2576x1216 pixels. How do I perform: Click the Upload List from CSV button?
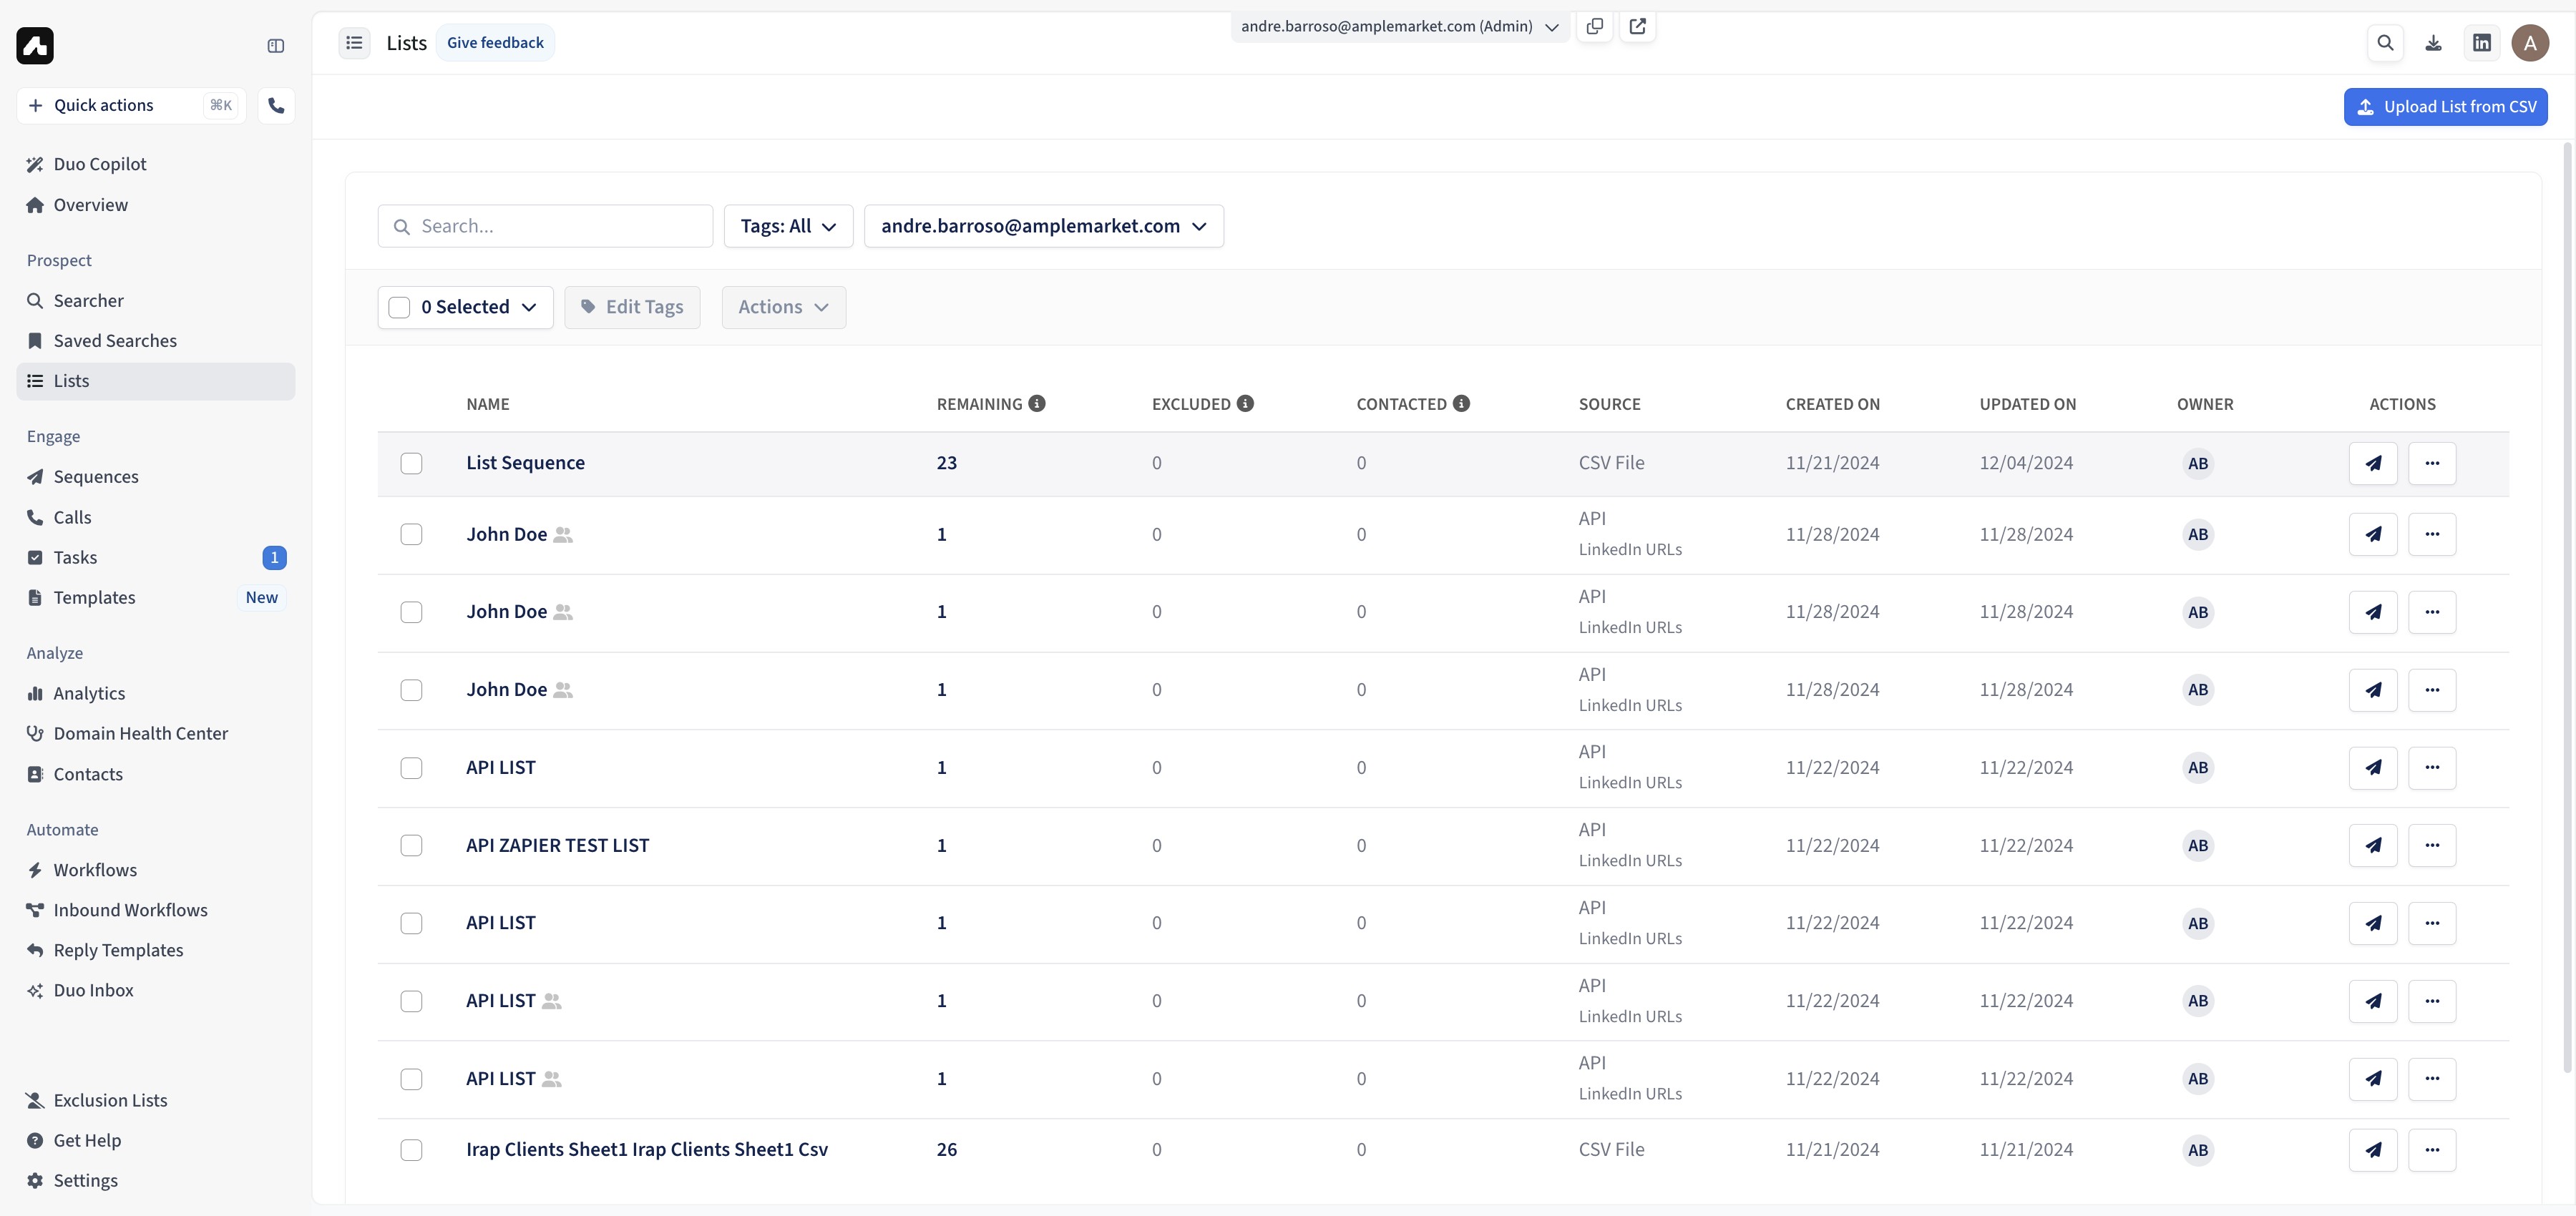(x=2445, y=107)
